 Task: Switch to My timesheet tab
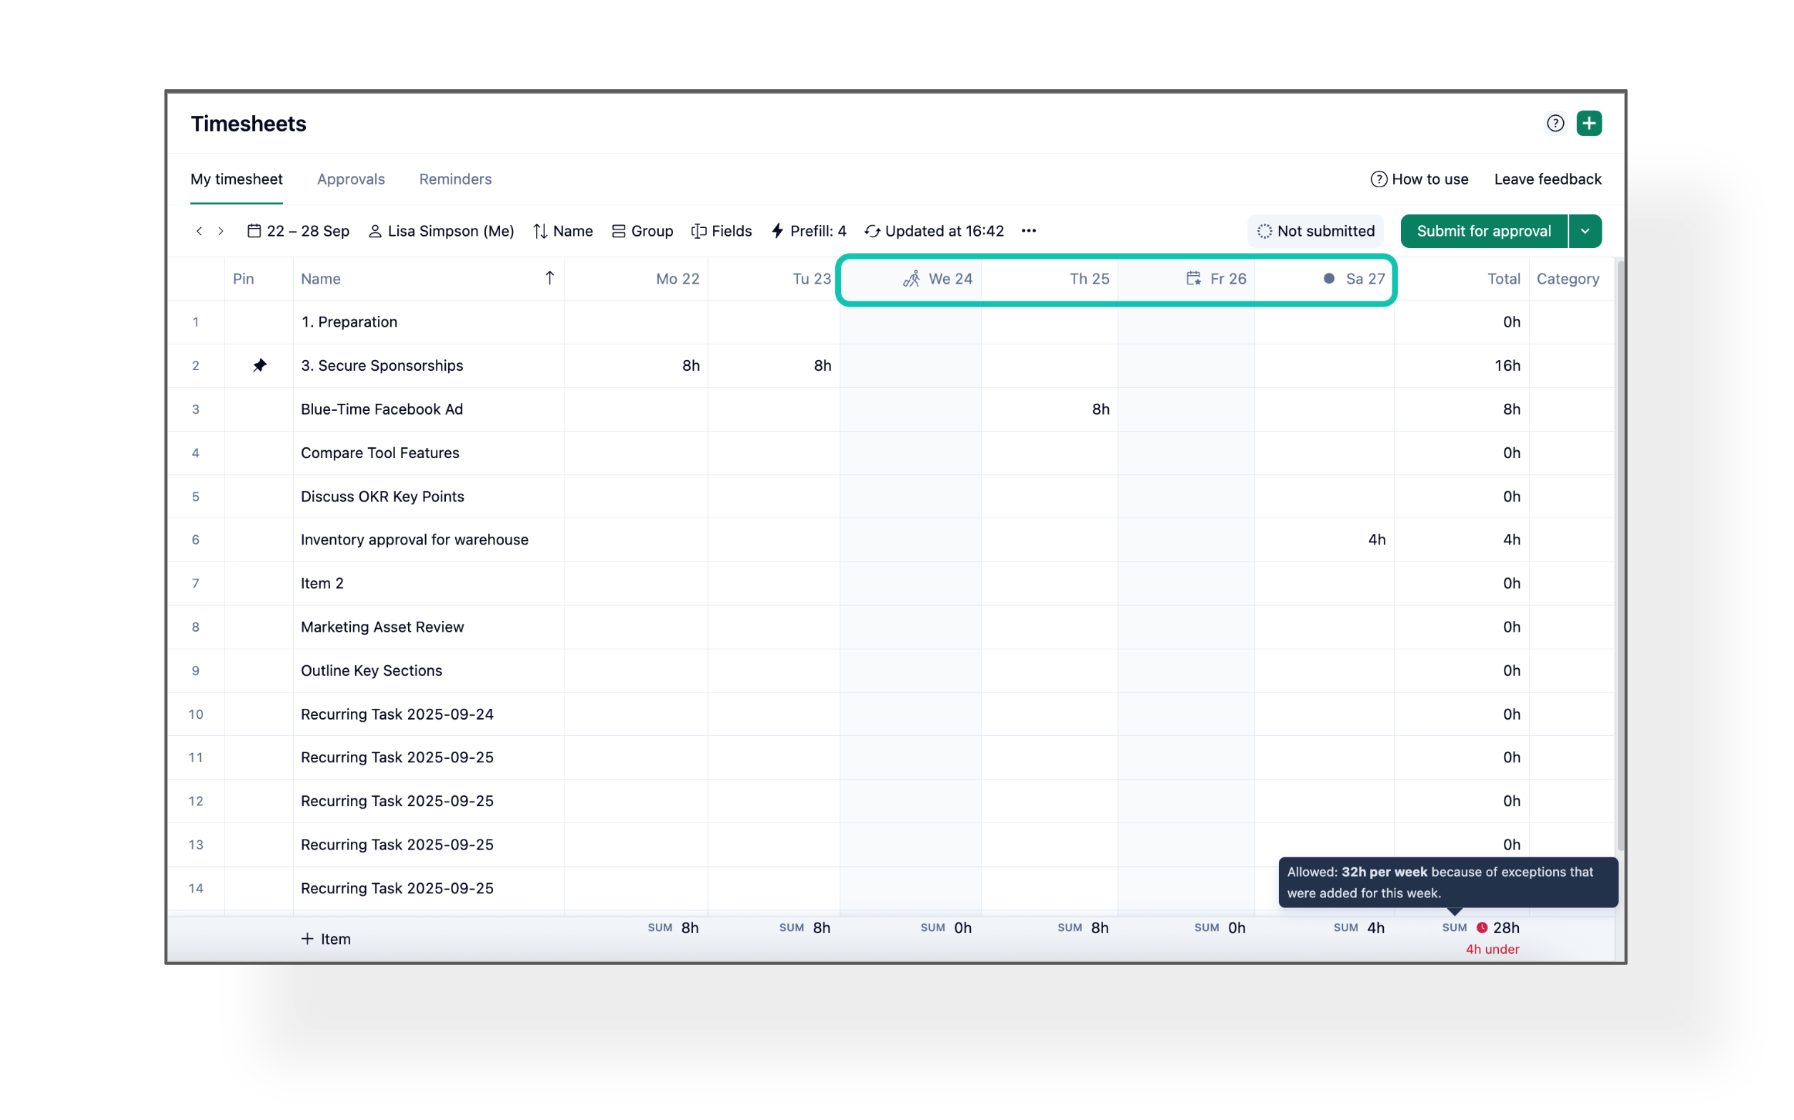point(237,179)
